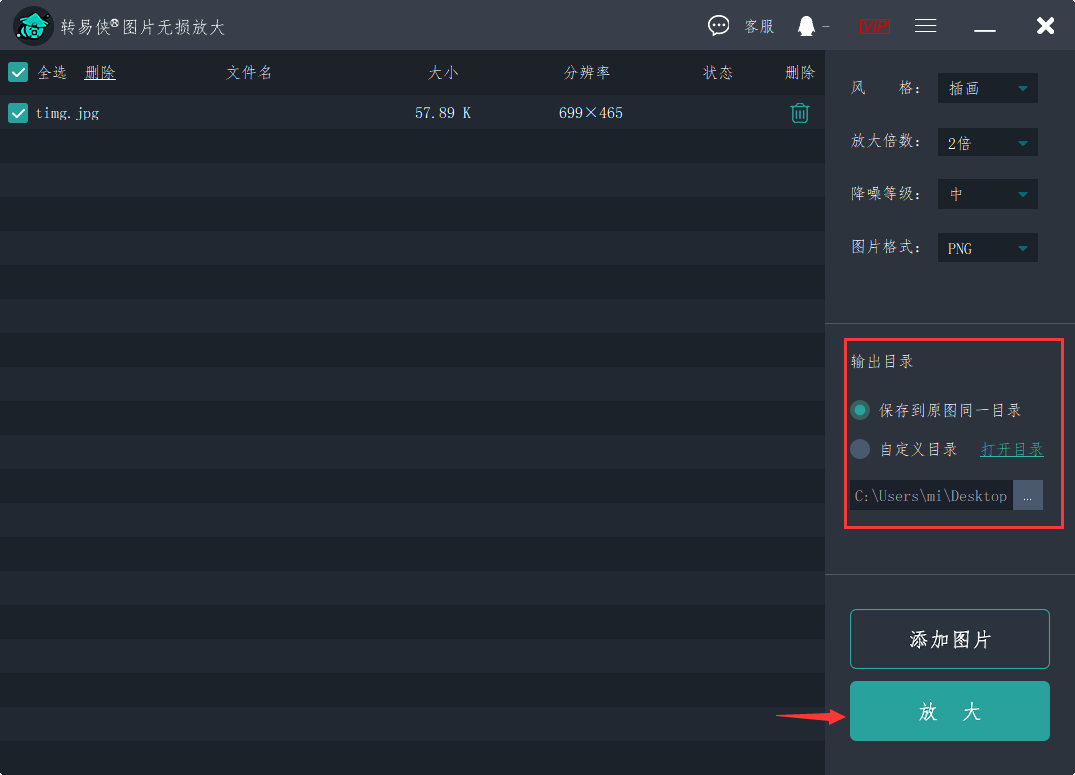Image resolution: width=1075 pixels, height=775 pixels.
Task: Uncheck the timg.jpg row checkbox
Action: (x=18, y=112)
